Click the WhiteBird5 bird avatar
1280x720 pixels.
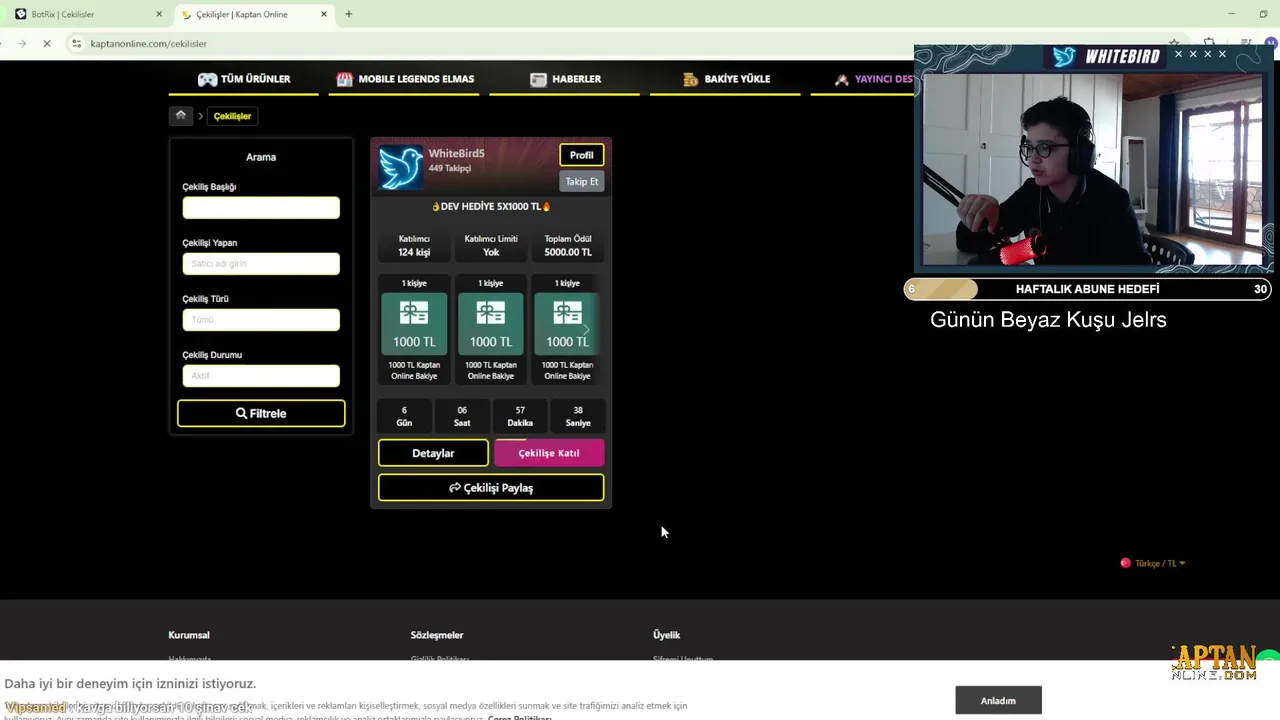pos(401,168)
